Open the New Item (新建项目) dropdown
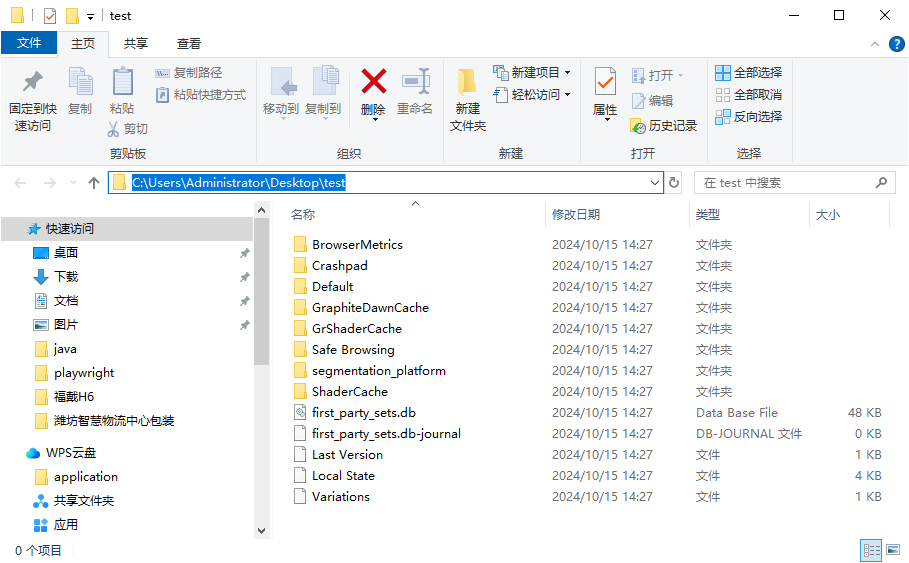The image size is (909, 563). [534, 73]
